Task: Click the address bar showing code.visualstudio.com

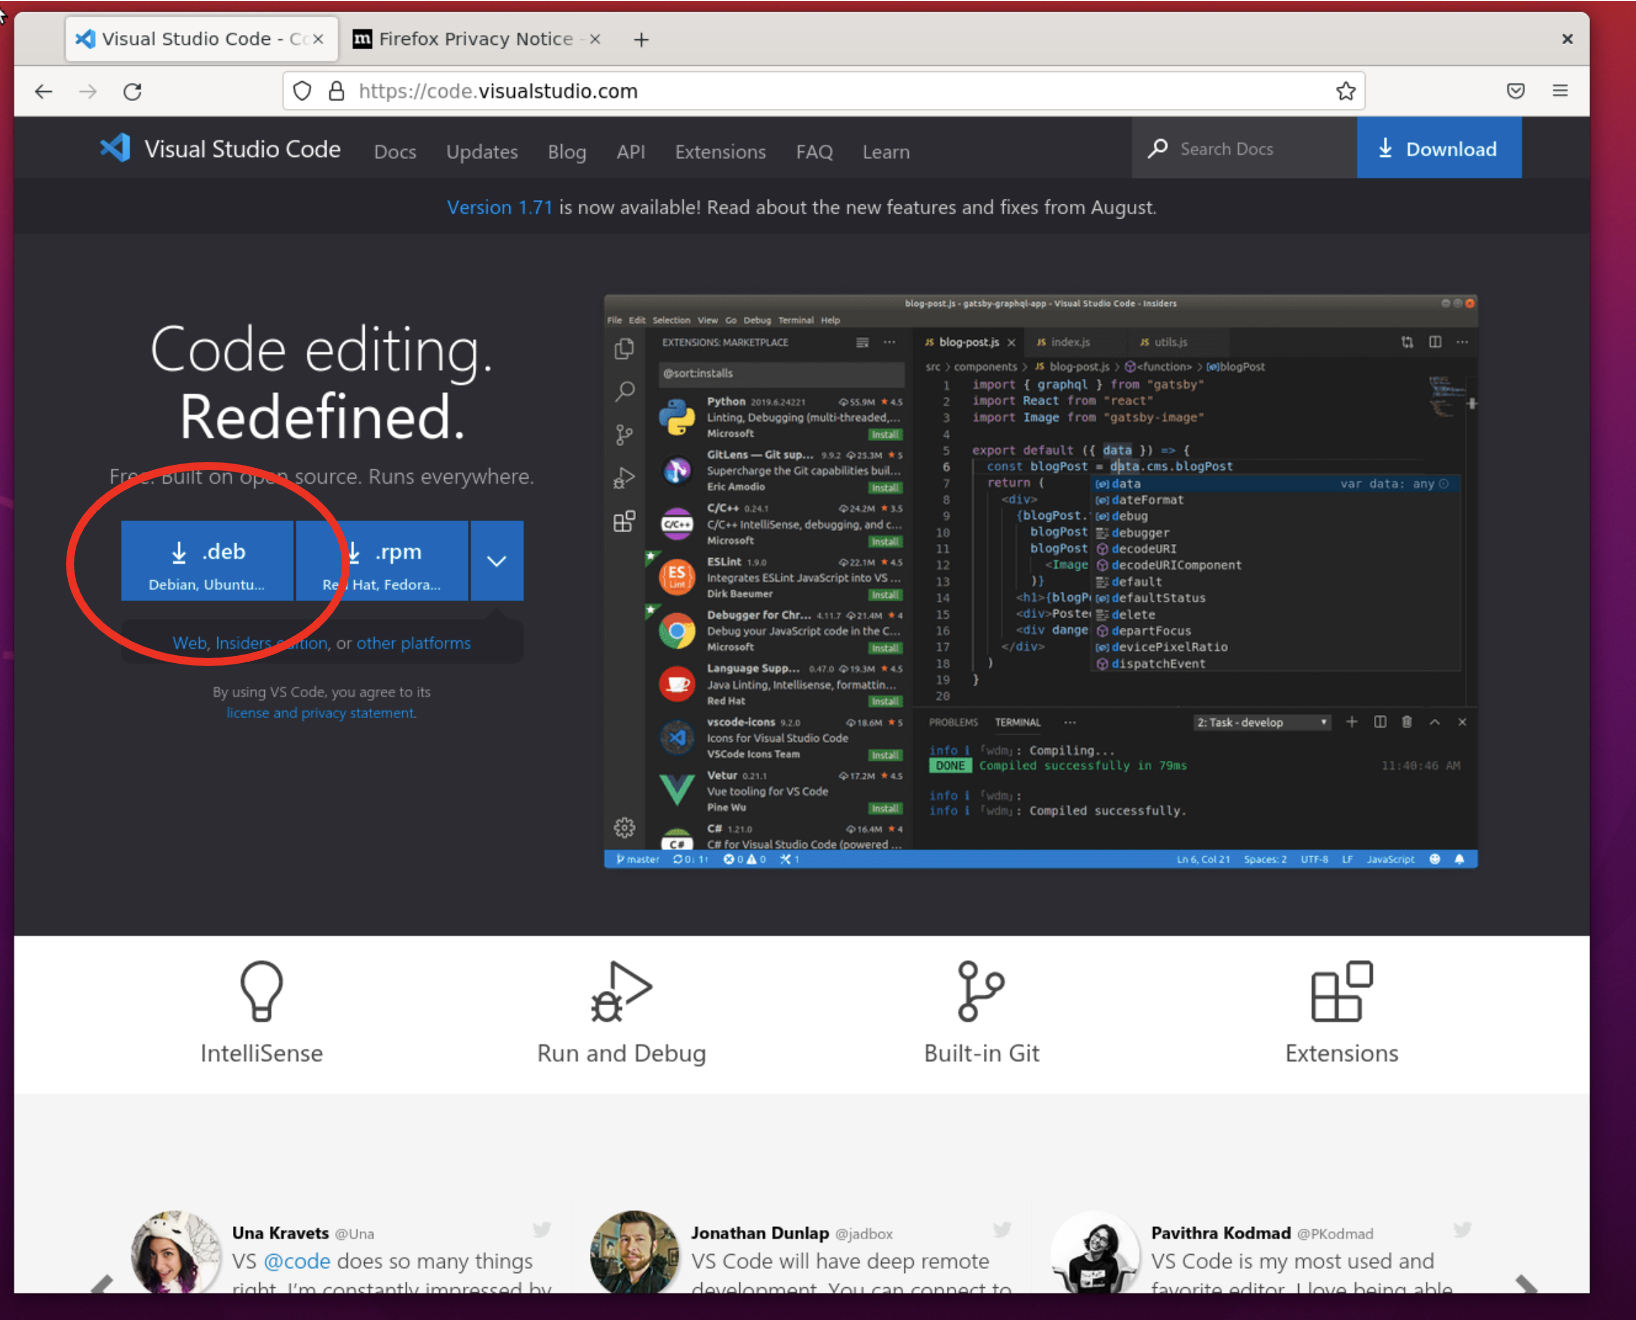Action: pyautogui.click(x=824, y=91)
